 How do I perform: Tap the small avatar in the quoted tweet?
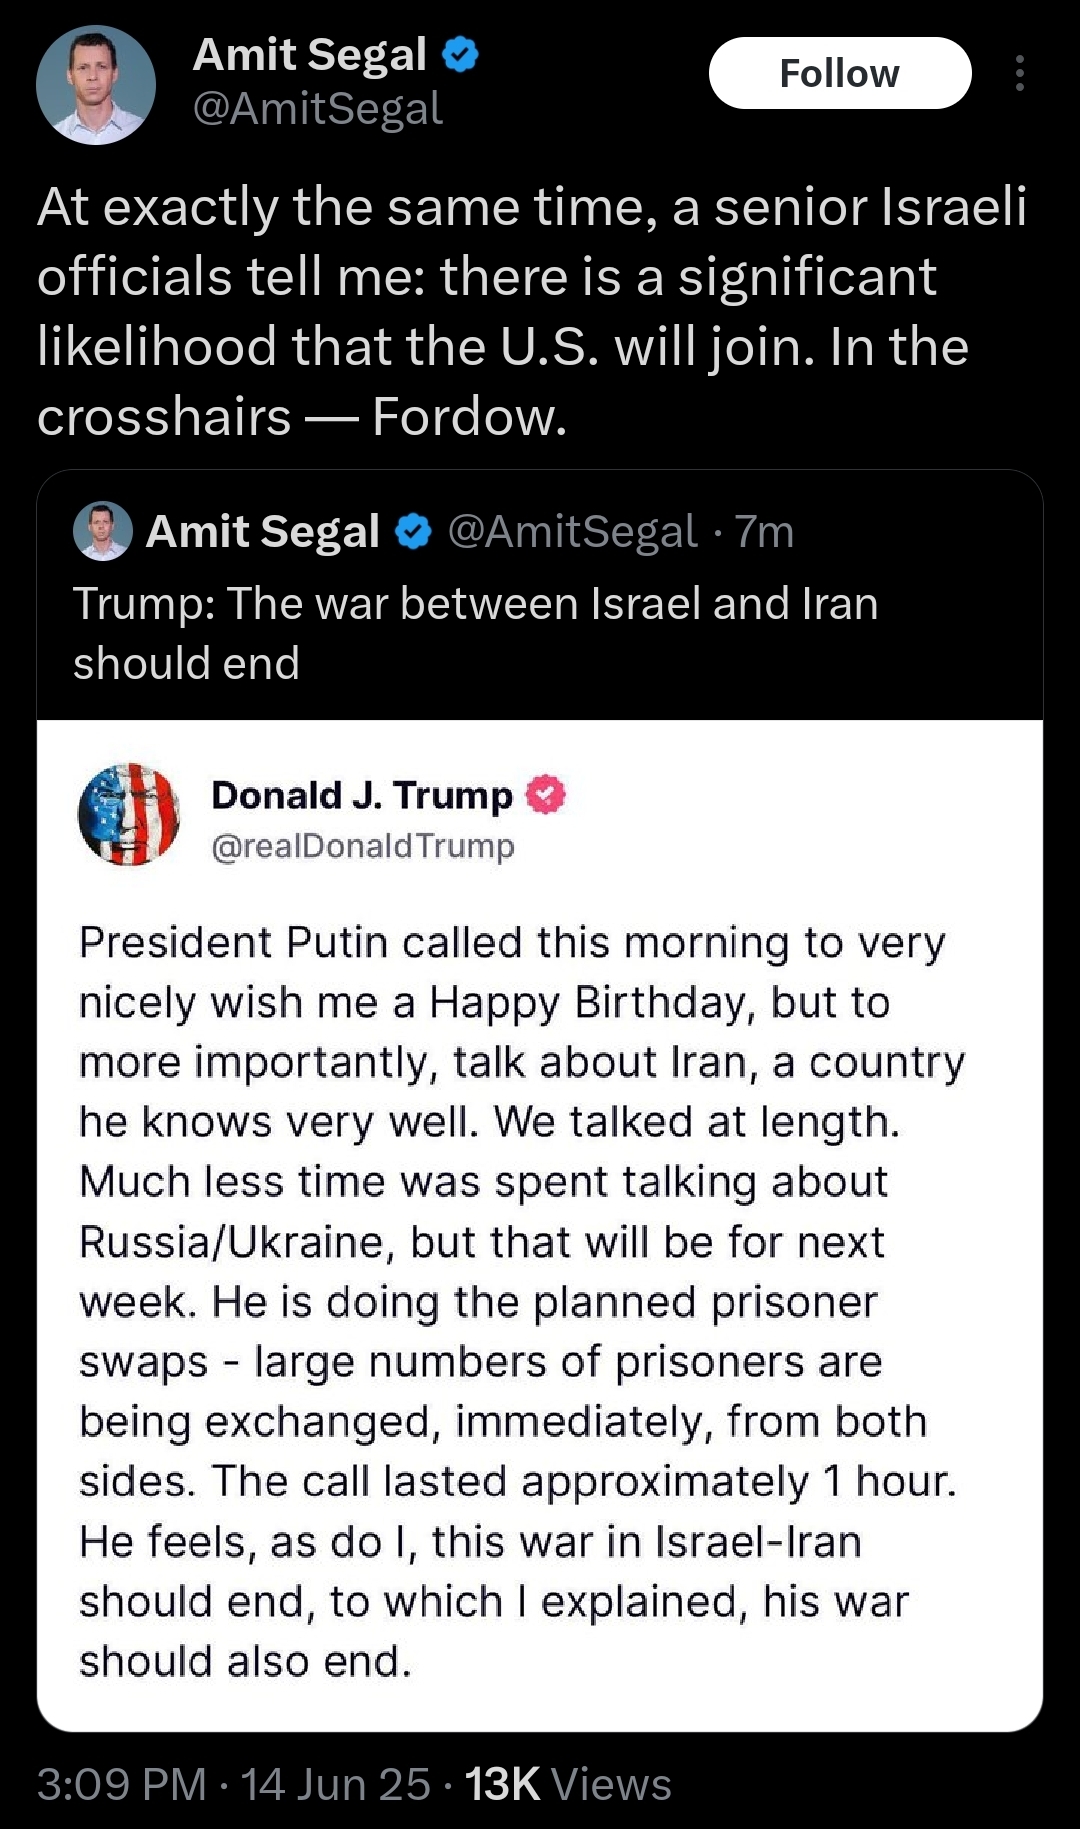tap(103, 531)
